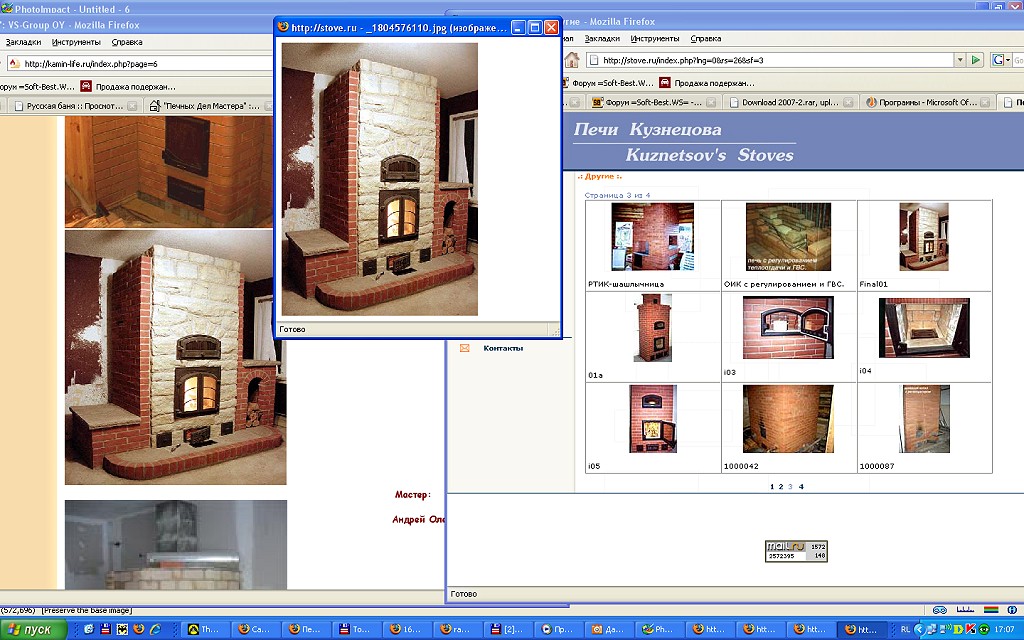Viewport: 1024px width, 640px height.
Task: Open the address bar history dropdown
Action: (959, 60)
